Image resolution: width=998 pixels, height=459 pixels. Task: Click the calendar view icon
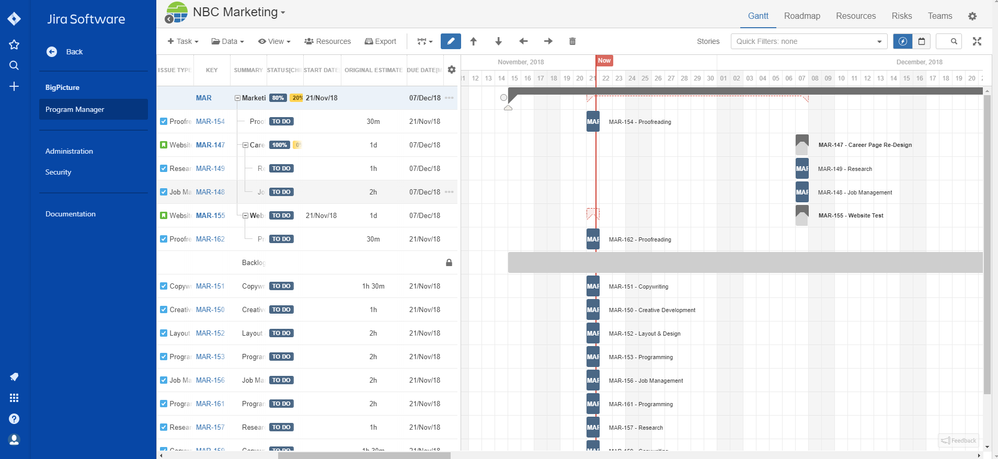(x=921, y=41)
